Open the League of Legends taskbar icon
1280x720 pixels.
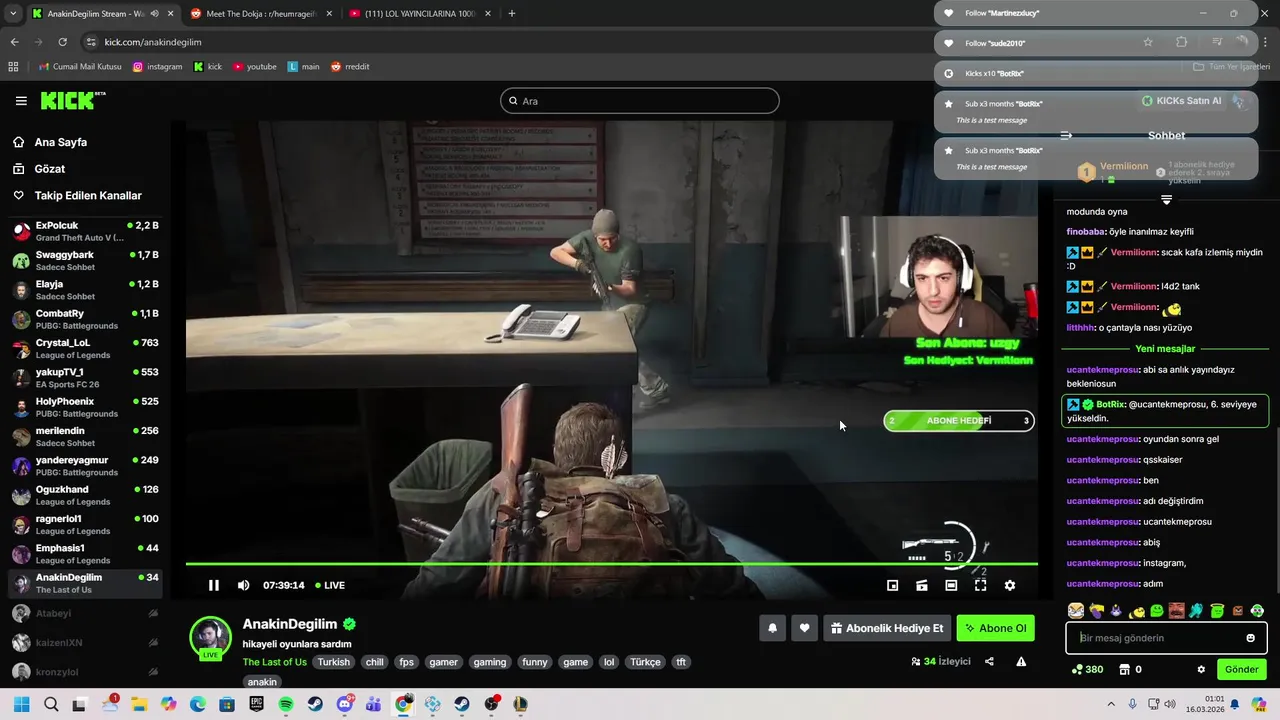pyautogui.click(x=520, y=704)
